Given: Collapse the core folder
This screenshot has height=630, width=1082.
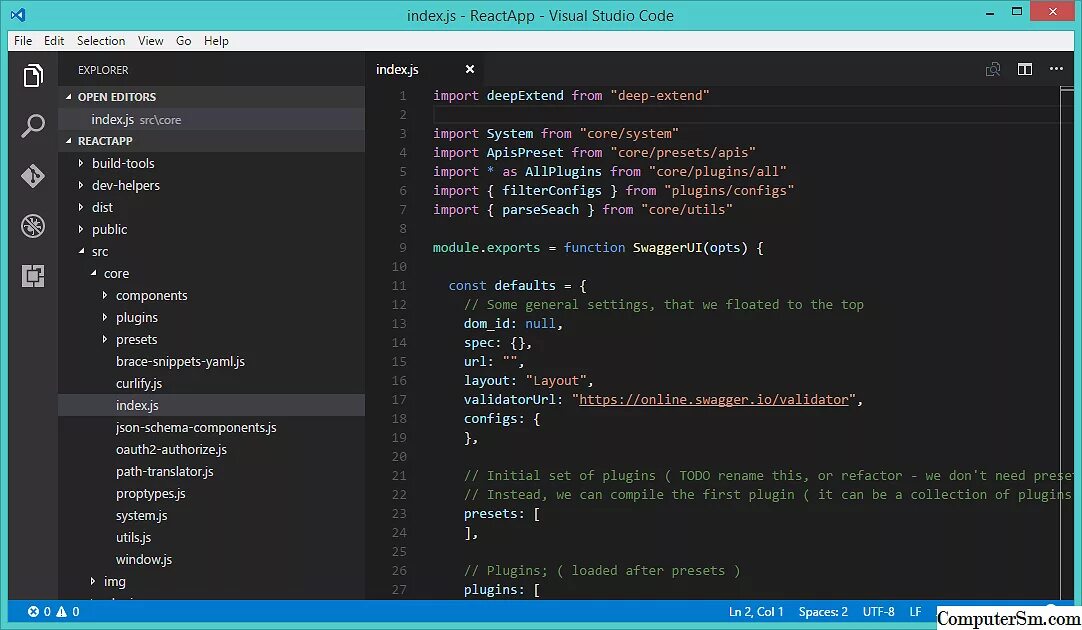Looking at the screenshot, I should coord(93,273).
